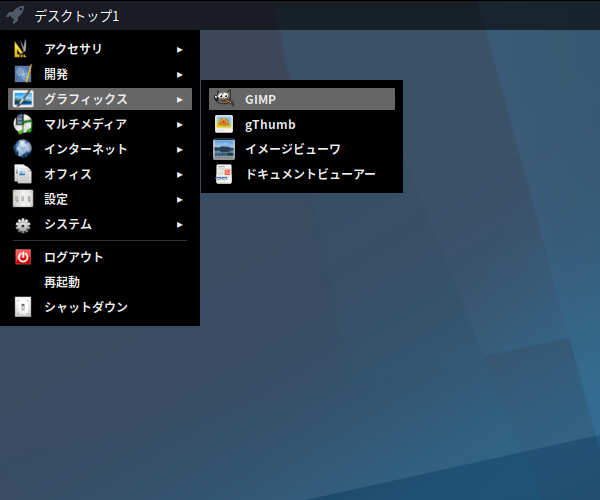Open the オフィス menu entry
600x500 pixels.
(100, 174)
